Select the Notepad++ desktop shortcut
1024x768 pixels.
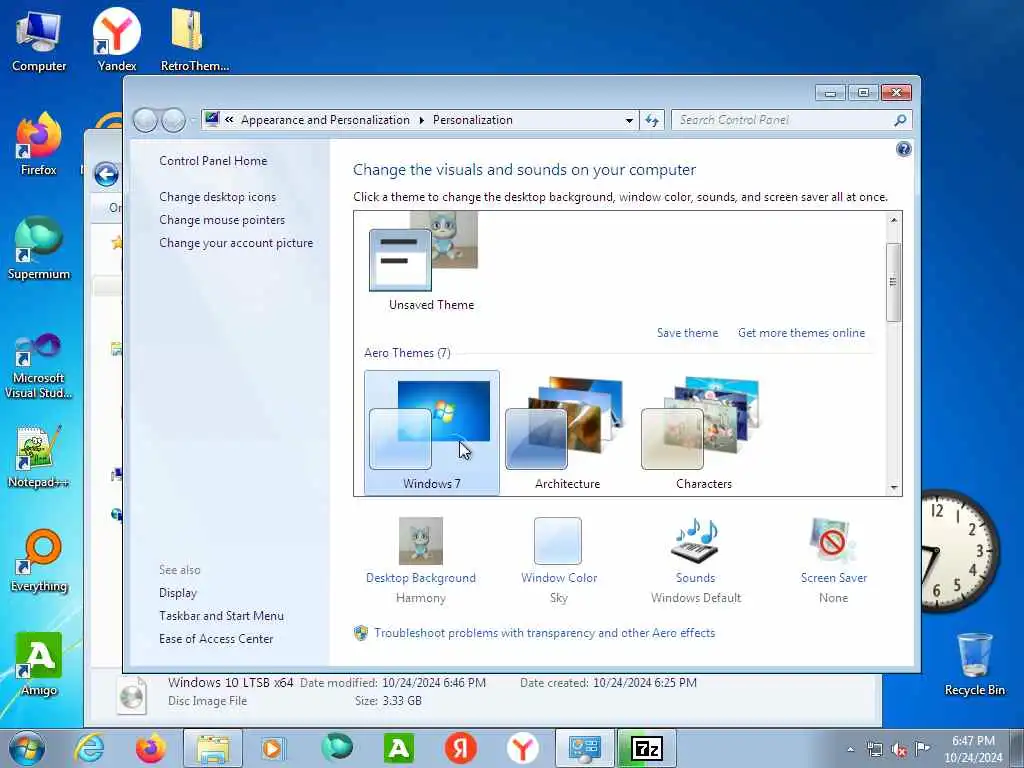coord(39,457)
